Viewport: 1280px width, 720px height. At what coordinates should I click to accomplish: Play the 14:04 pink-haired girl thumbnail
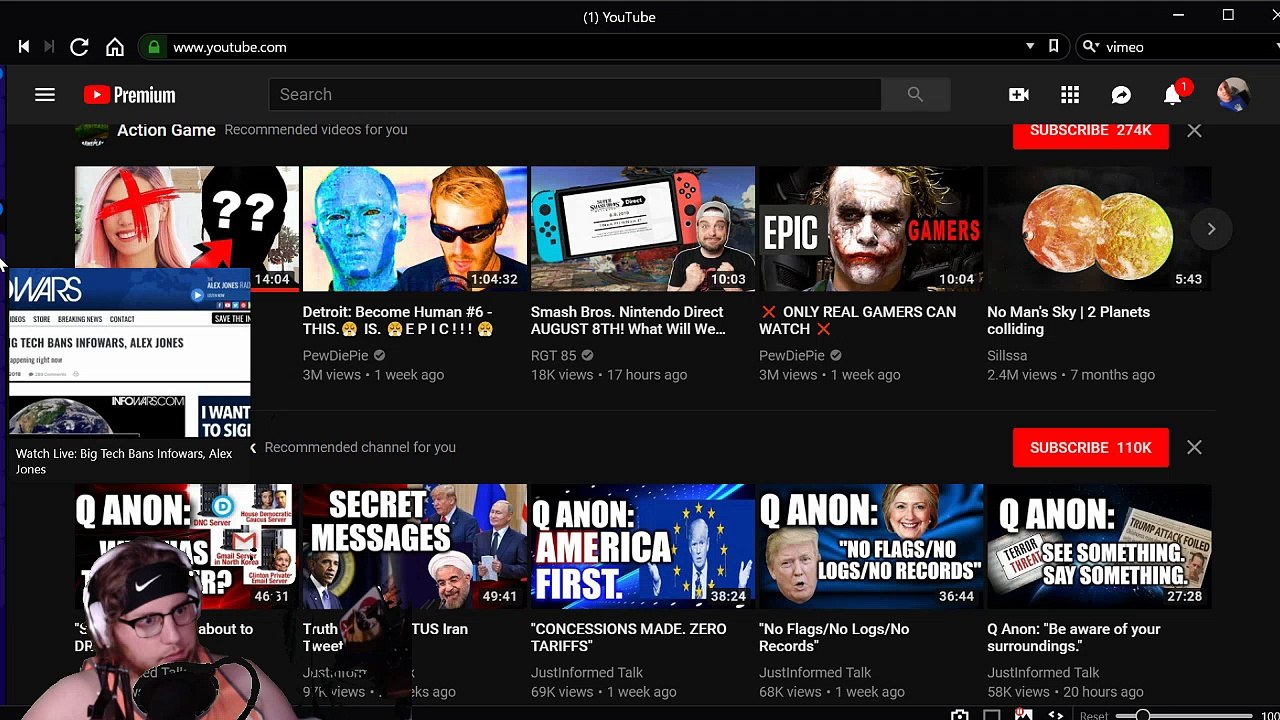[x=187, y=217]
